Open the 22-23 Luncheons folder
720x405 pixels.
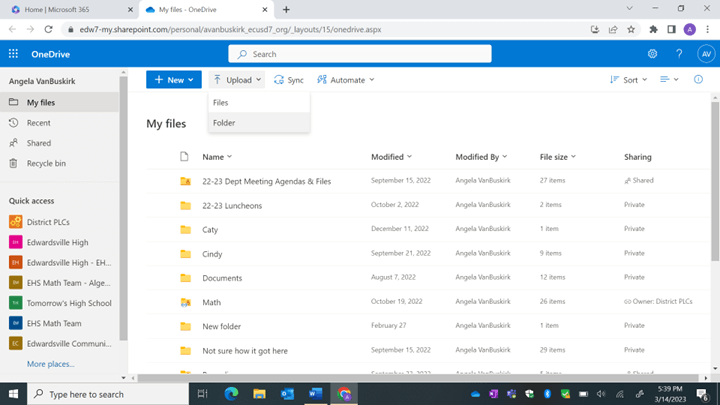coord(232,205)
